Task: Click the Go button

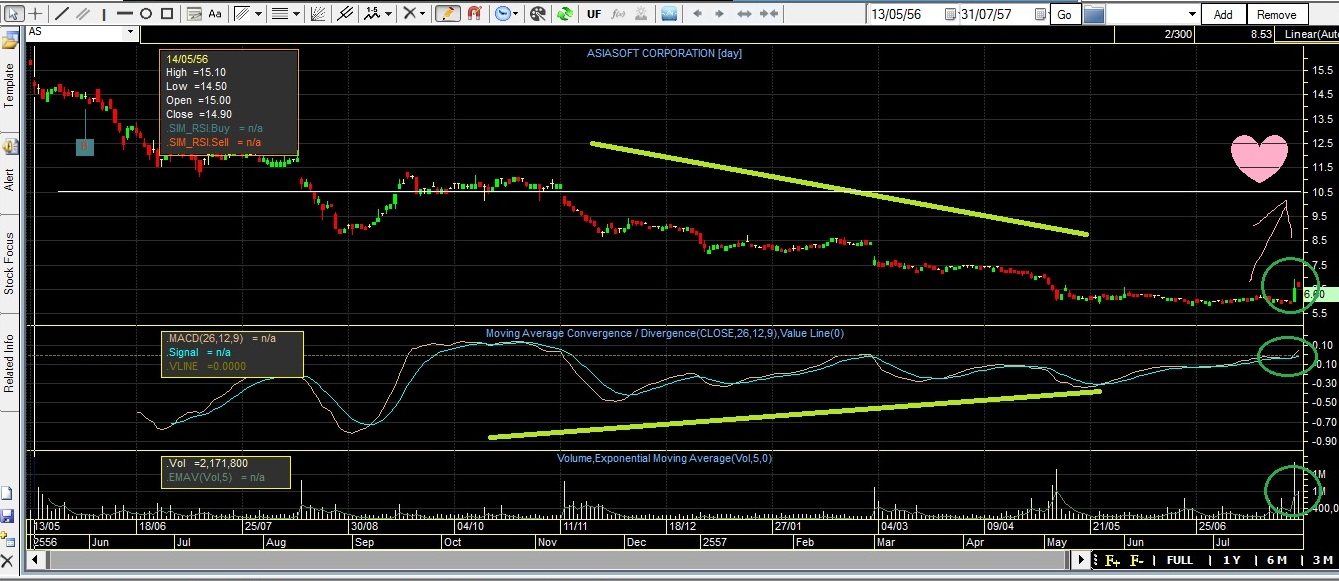Action: pyautogui.click(x=1064, y=14)
